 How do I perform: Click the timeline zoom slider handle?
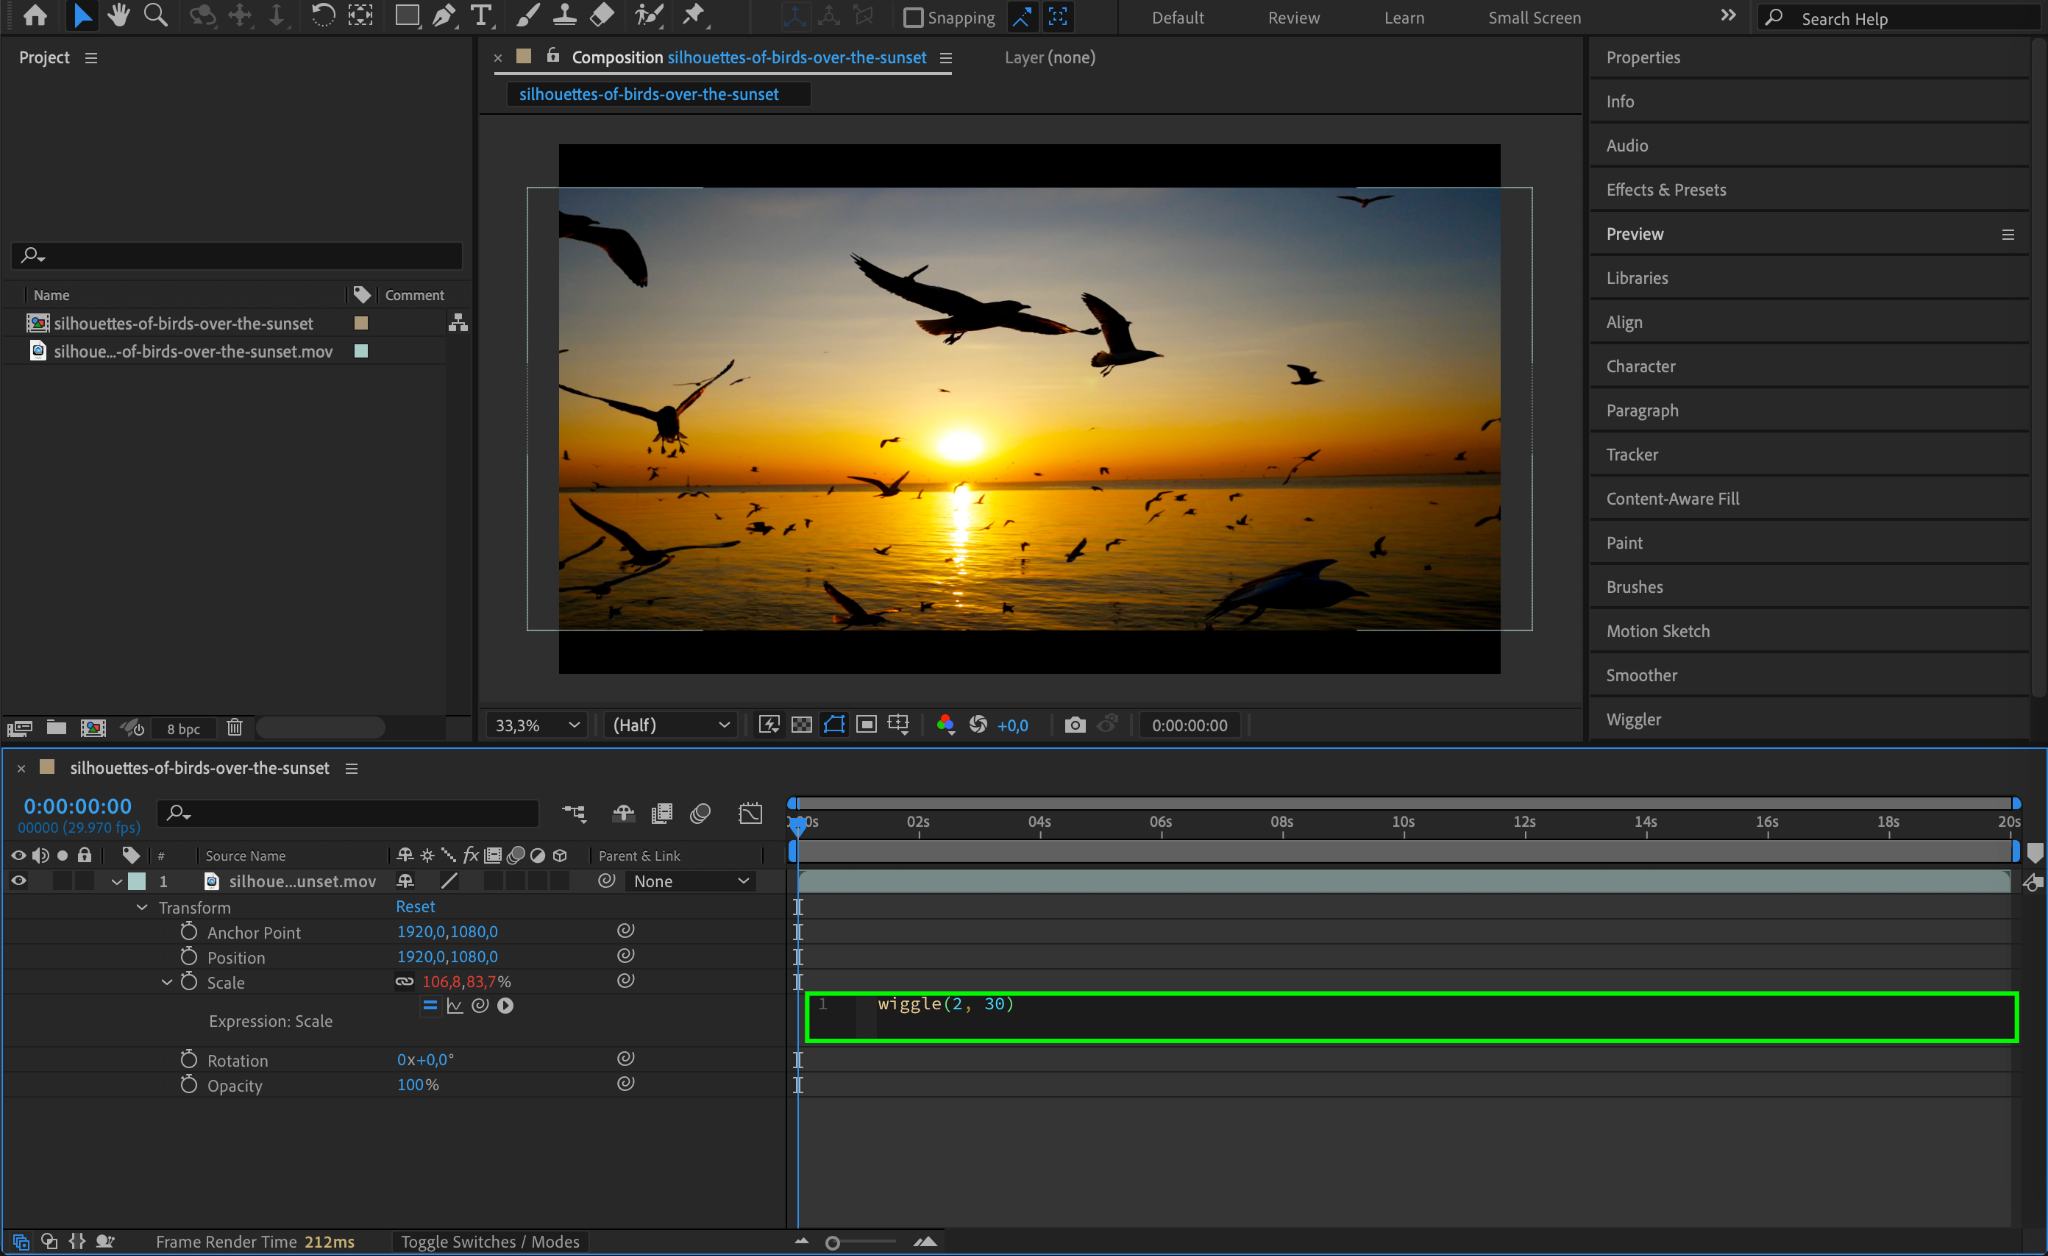click(832, 1242)
